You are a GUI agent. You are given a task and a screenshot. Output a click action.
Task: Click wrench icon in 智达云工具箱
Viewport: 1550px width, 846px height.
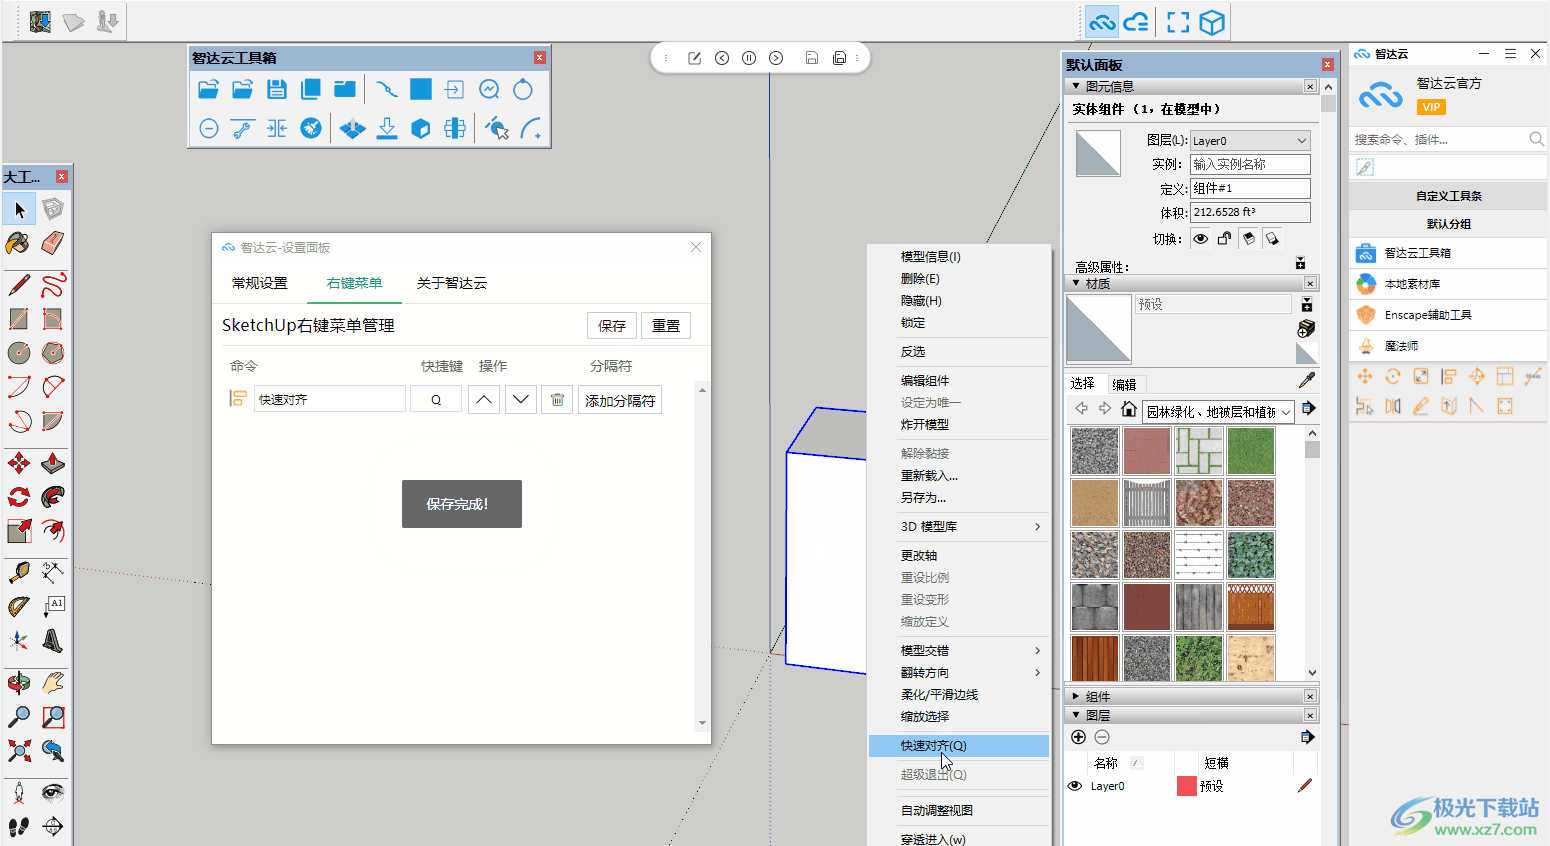[243, 128]
